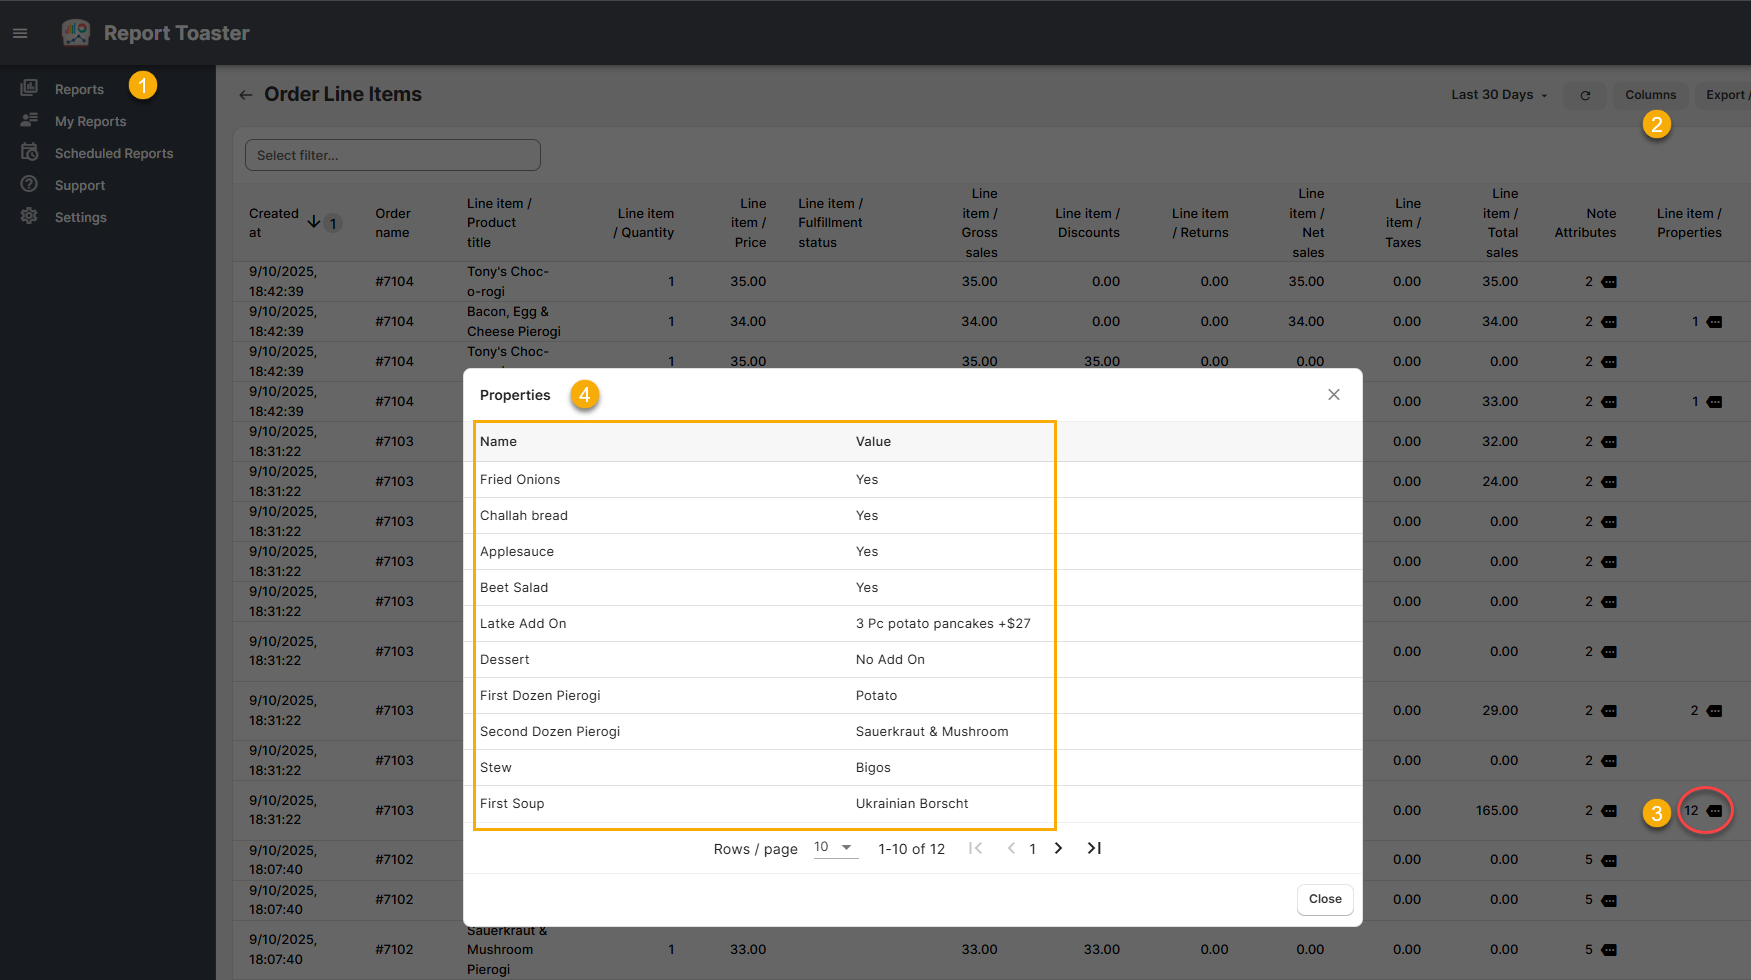This screenshot has width=1751, height=980.
Task: Click the refresh report icon
Action: [1585, 95]
